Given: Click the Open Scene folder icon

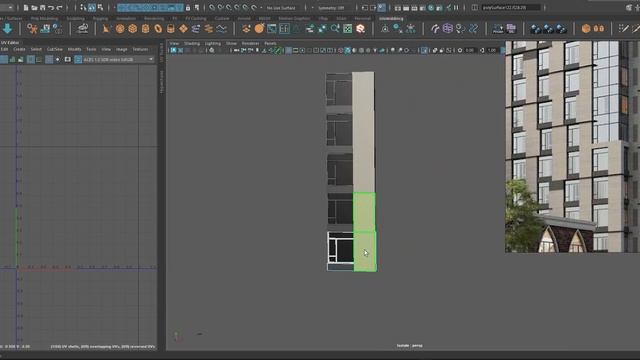Looking at the screenshot, I should 34,7.
